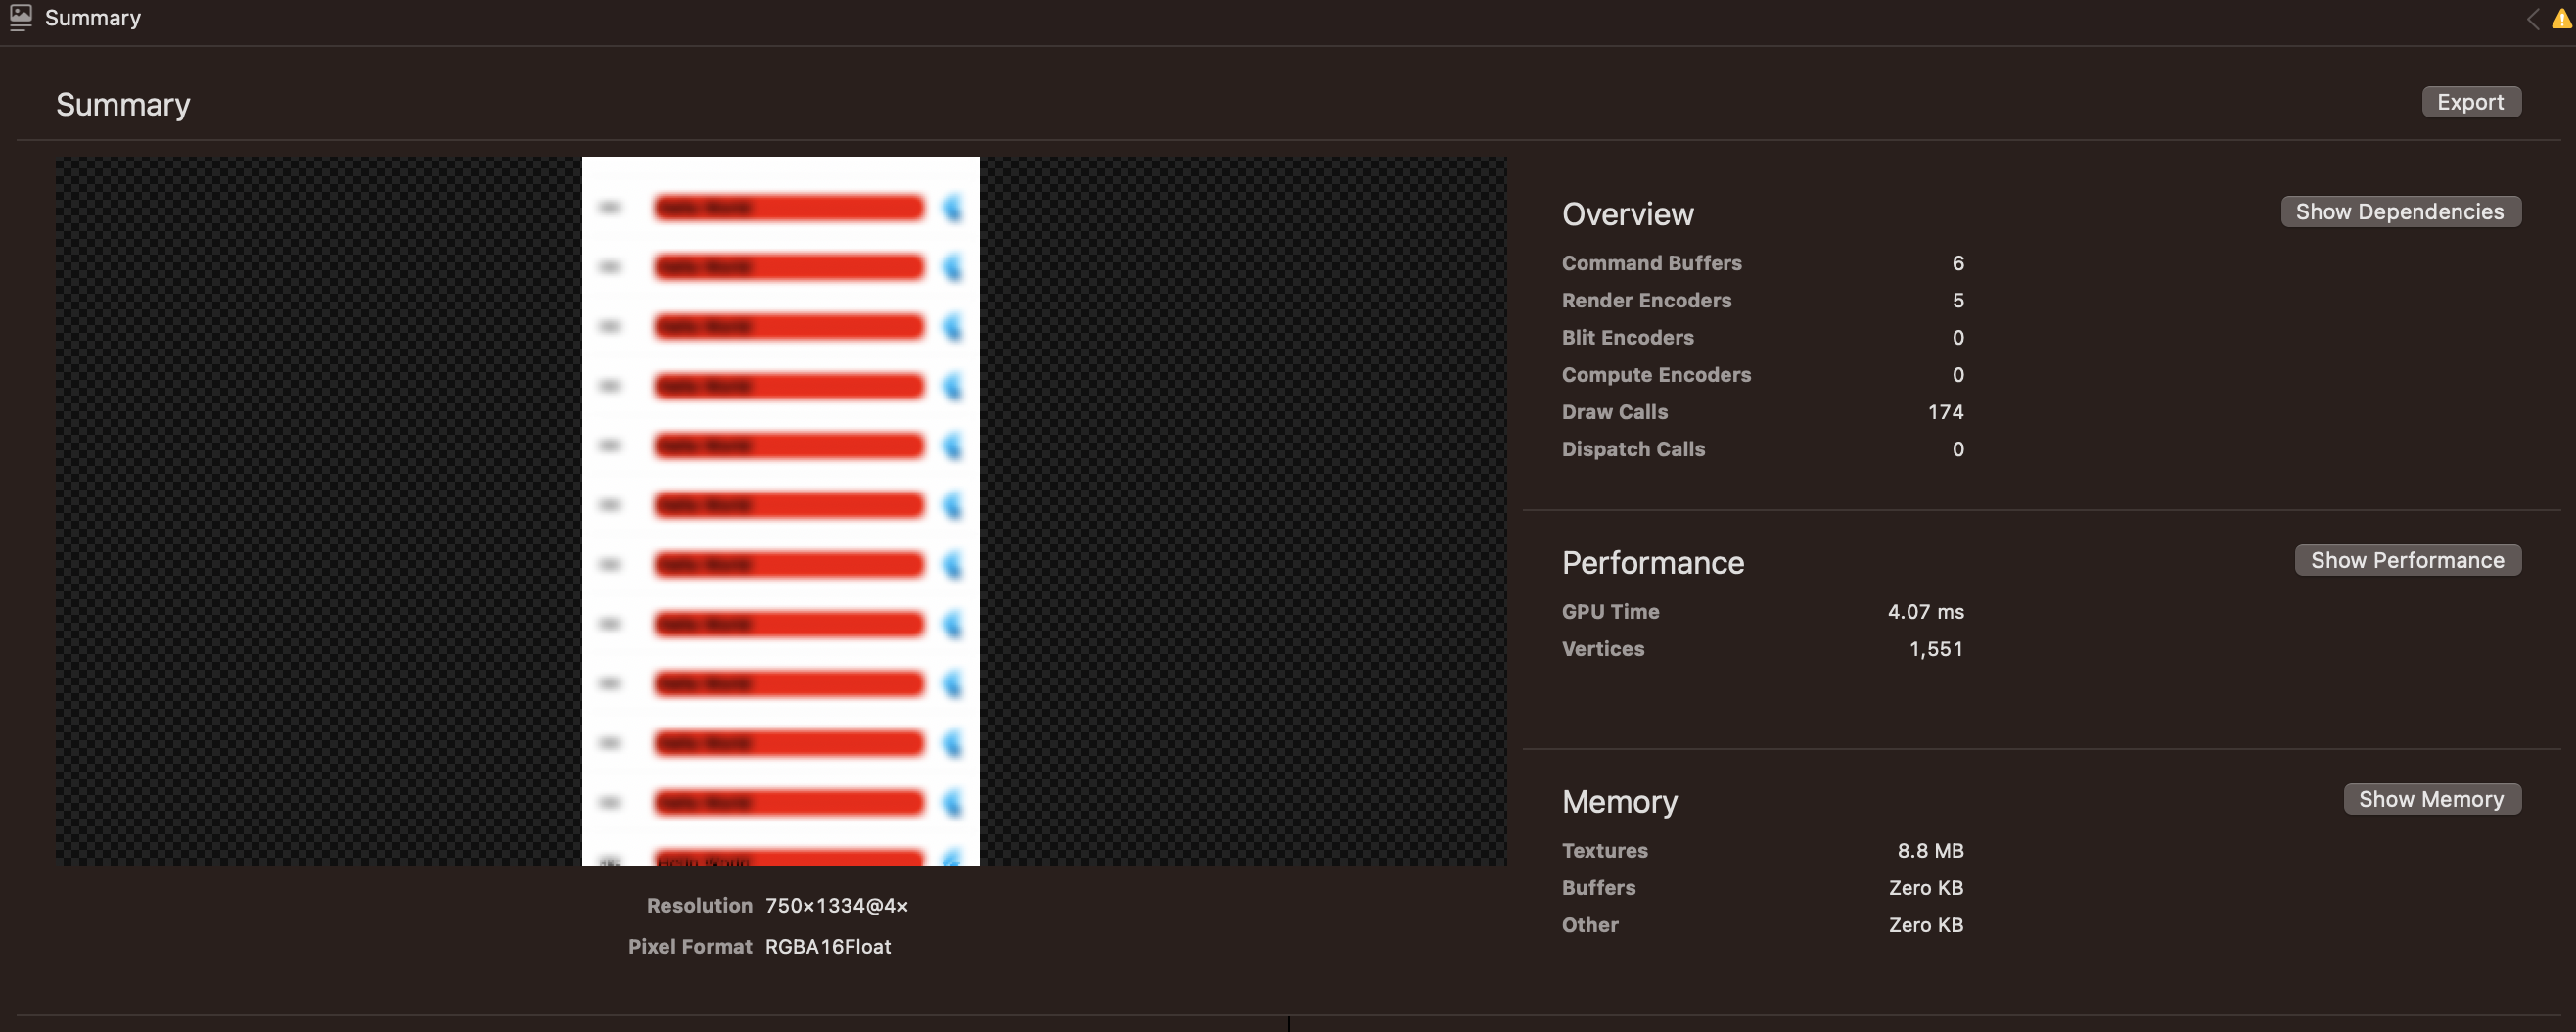Open Show Memory
The image size is (2576, 1032).
[x=2432, y=798]
